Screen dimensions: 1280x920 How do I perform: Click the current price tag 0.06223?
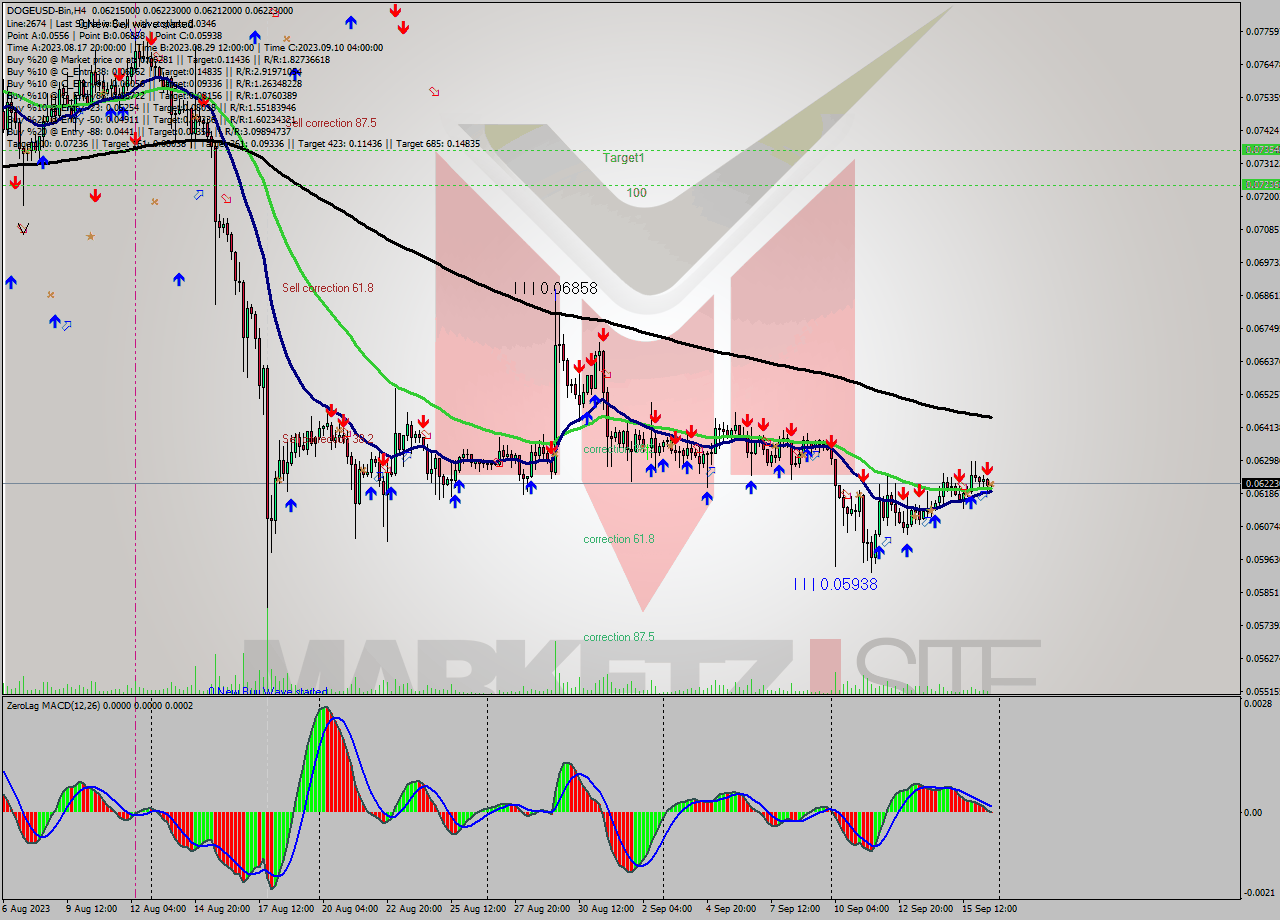click(x=1260, y=483)
